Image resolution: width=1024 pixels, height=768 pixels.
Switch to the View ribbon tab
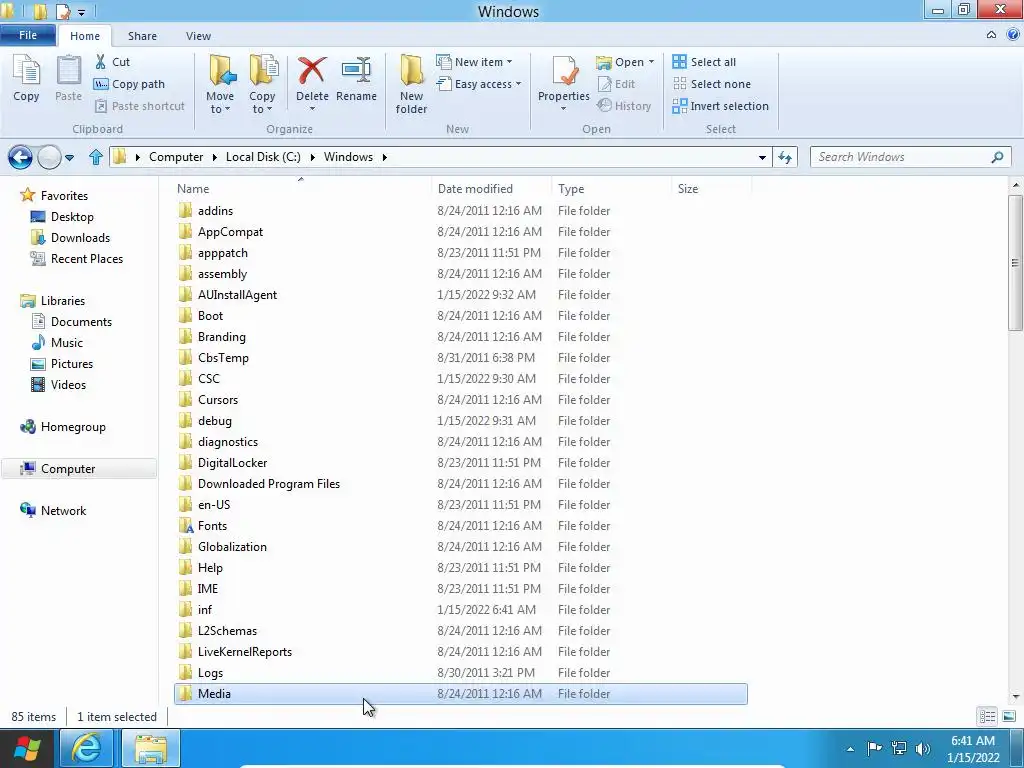pyautogui.click(x=198, y=36)
